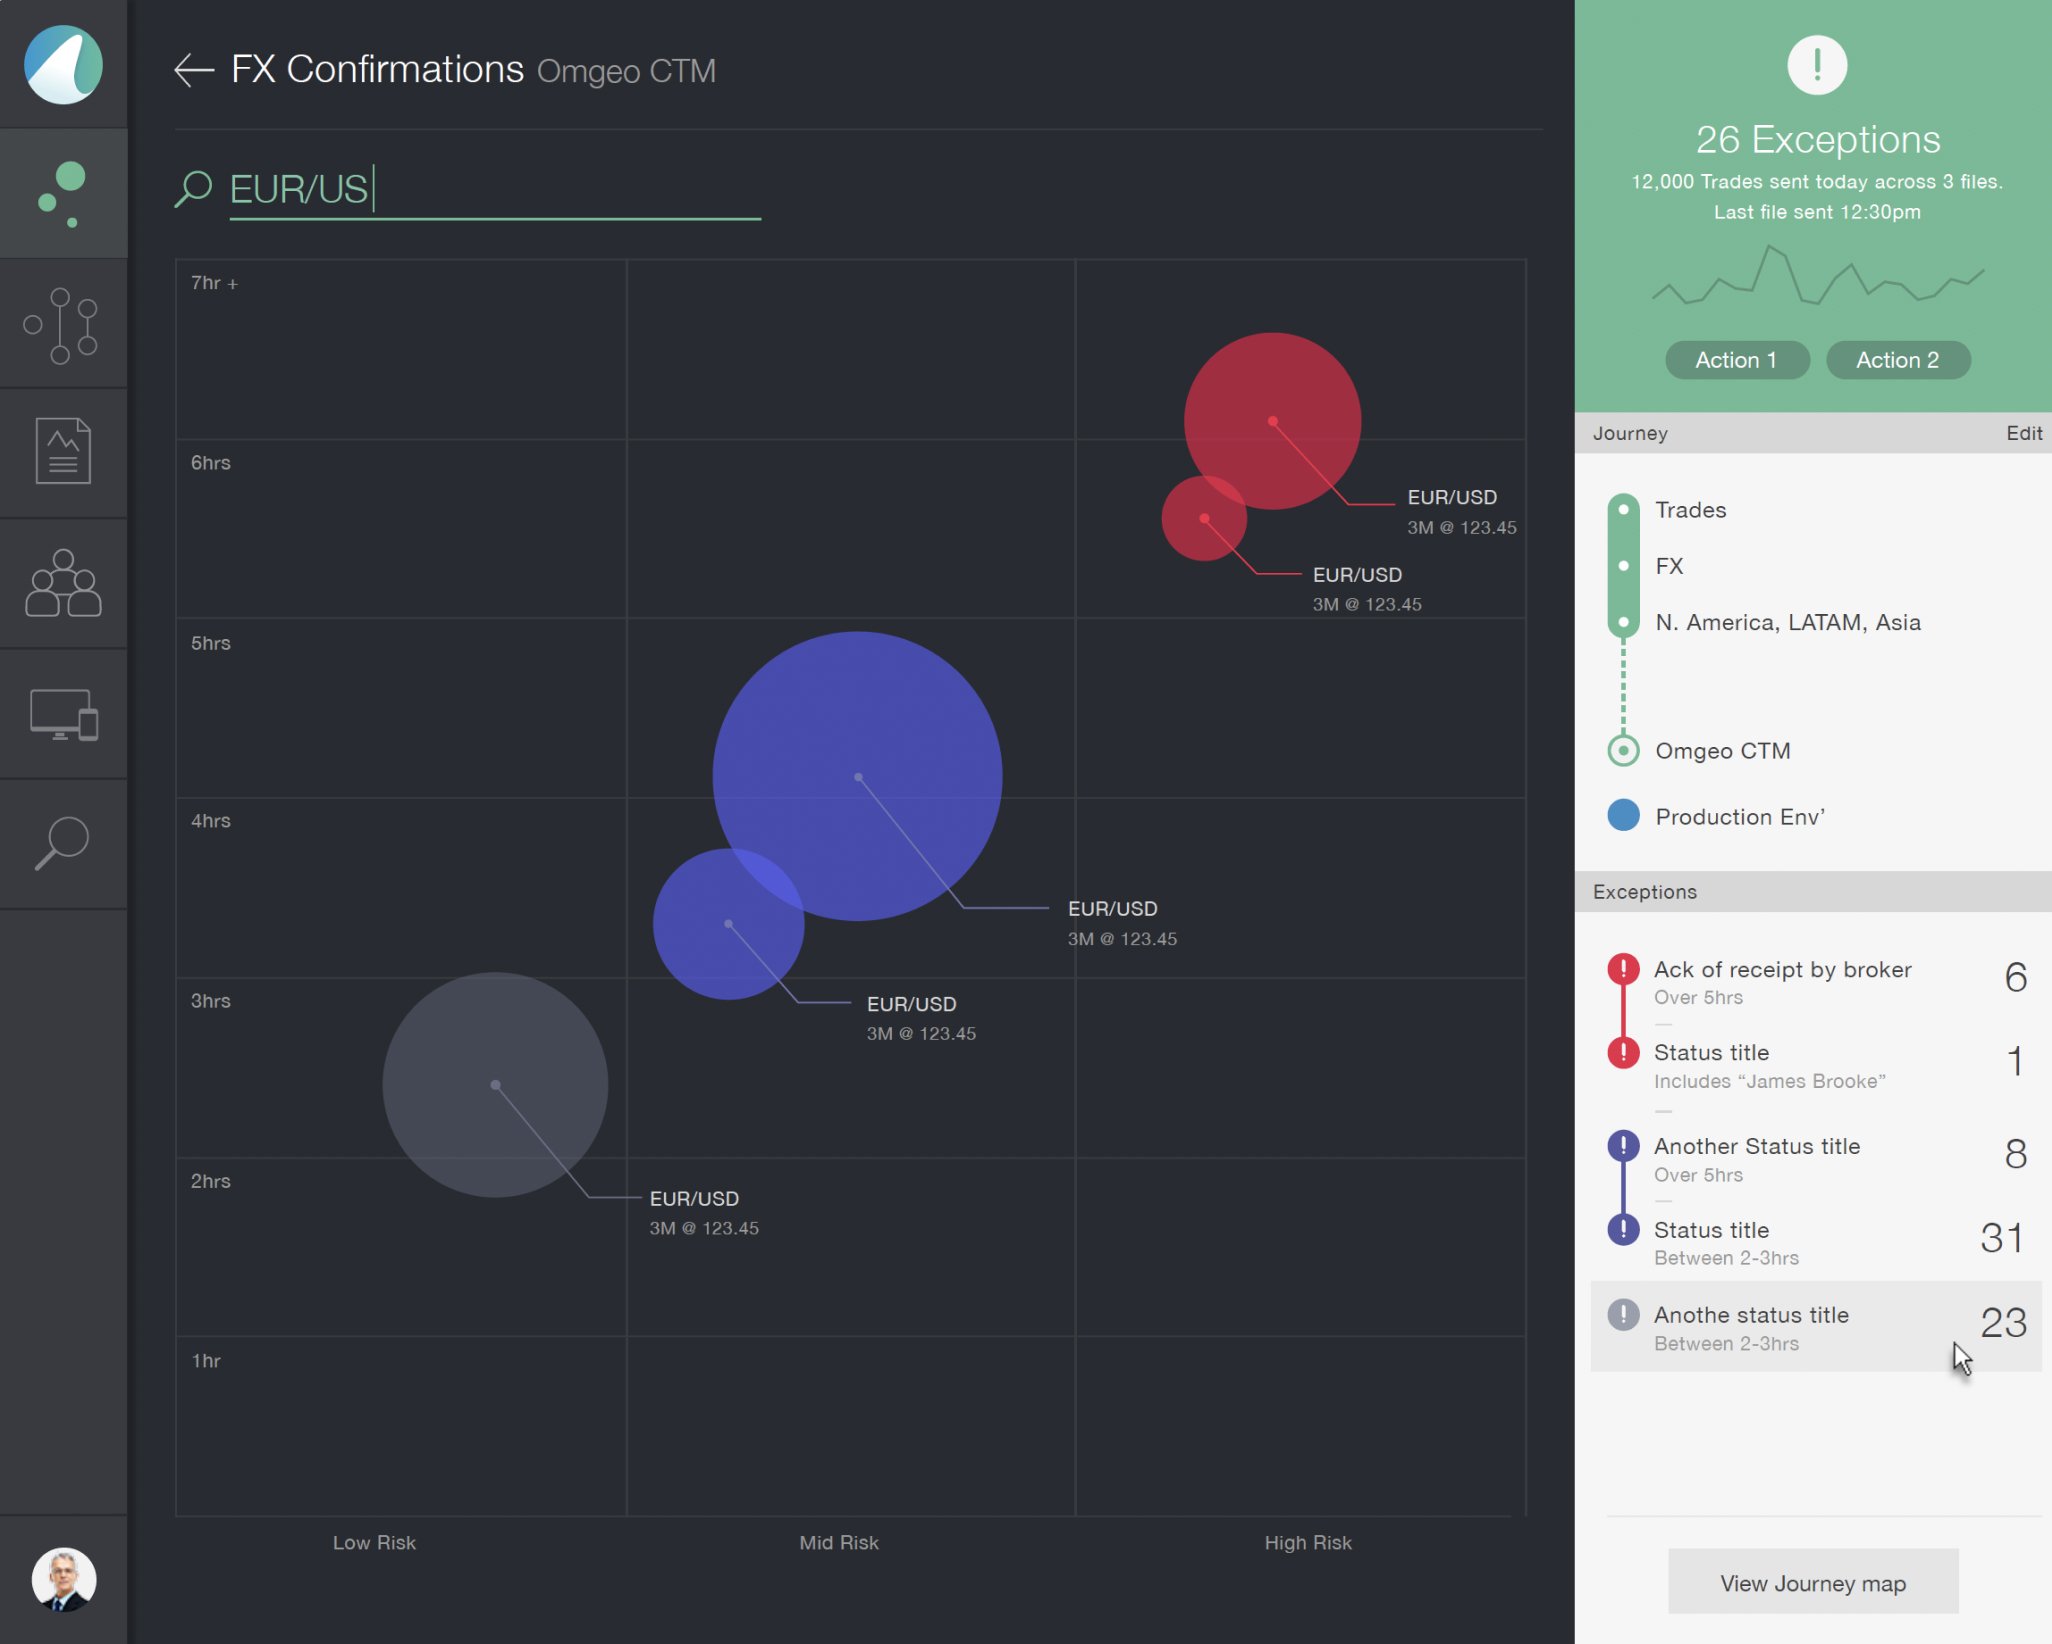Open the search magnifier in sidebar
The height and width of the screenshot is (1644, 2052).
coord(62,843)
